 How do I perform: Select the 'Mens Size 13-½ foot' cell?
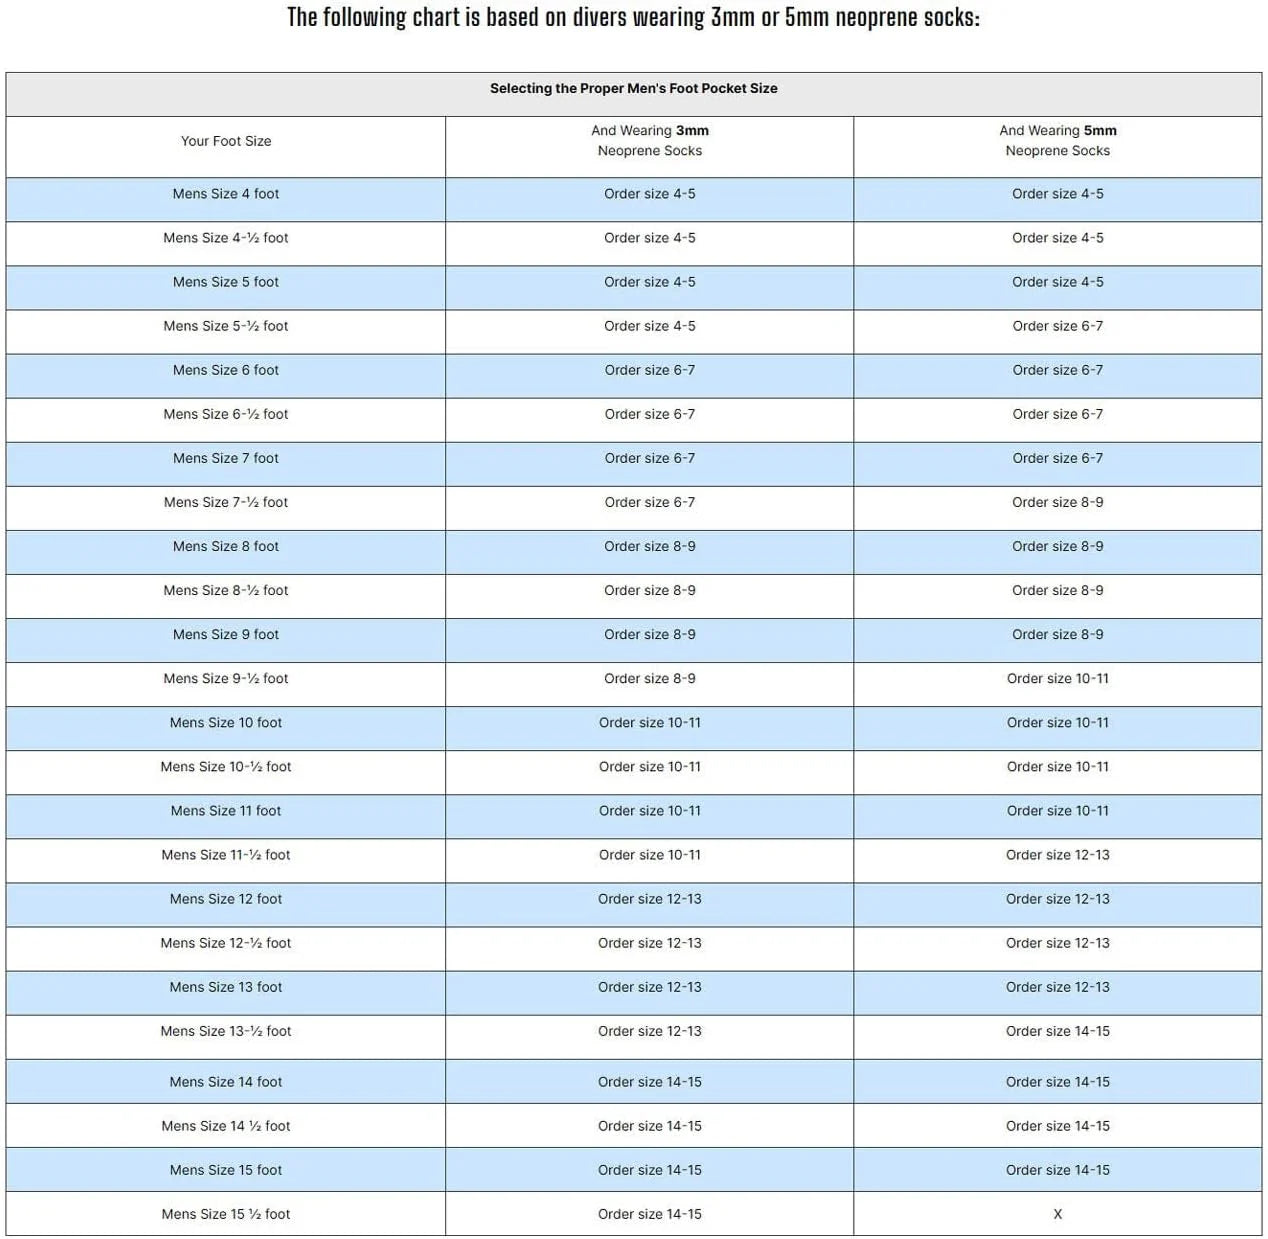coord(226,1031)
